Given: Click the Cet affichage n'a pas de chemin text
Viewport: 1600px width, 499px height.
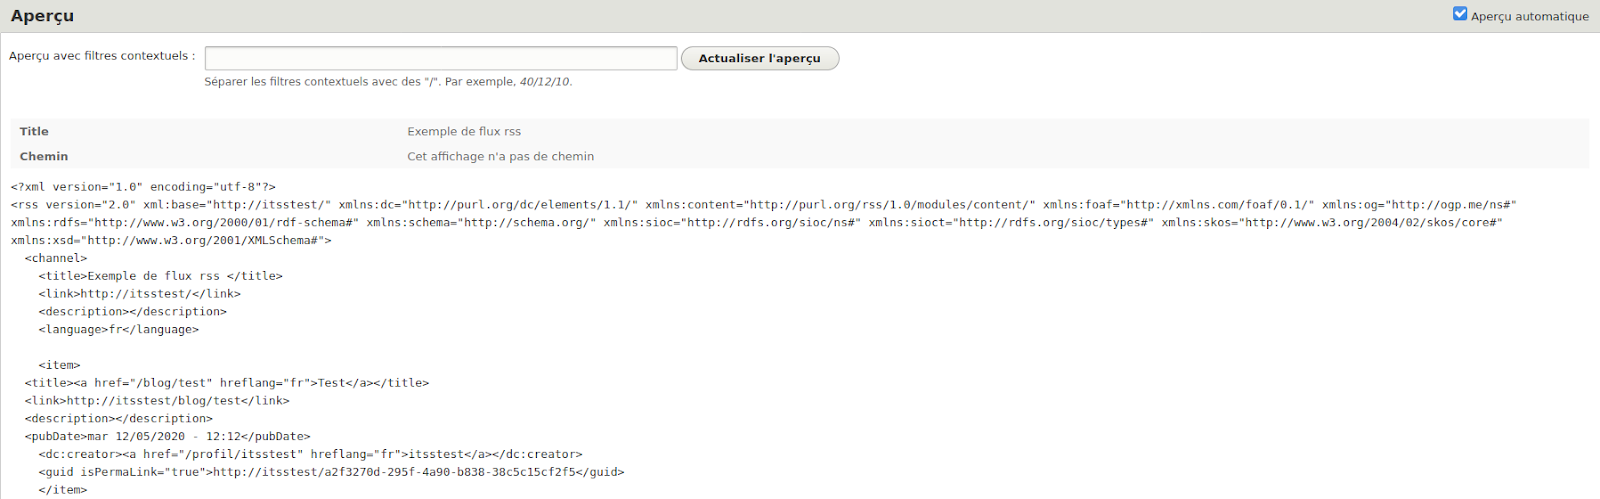Looking at the screenshot, I should [500, 156].
